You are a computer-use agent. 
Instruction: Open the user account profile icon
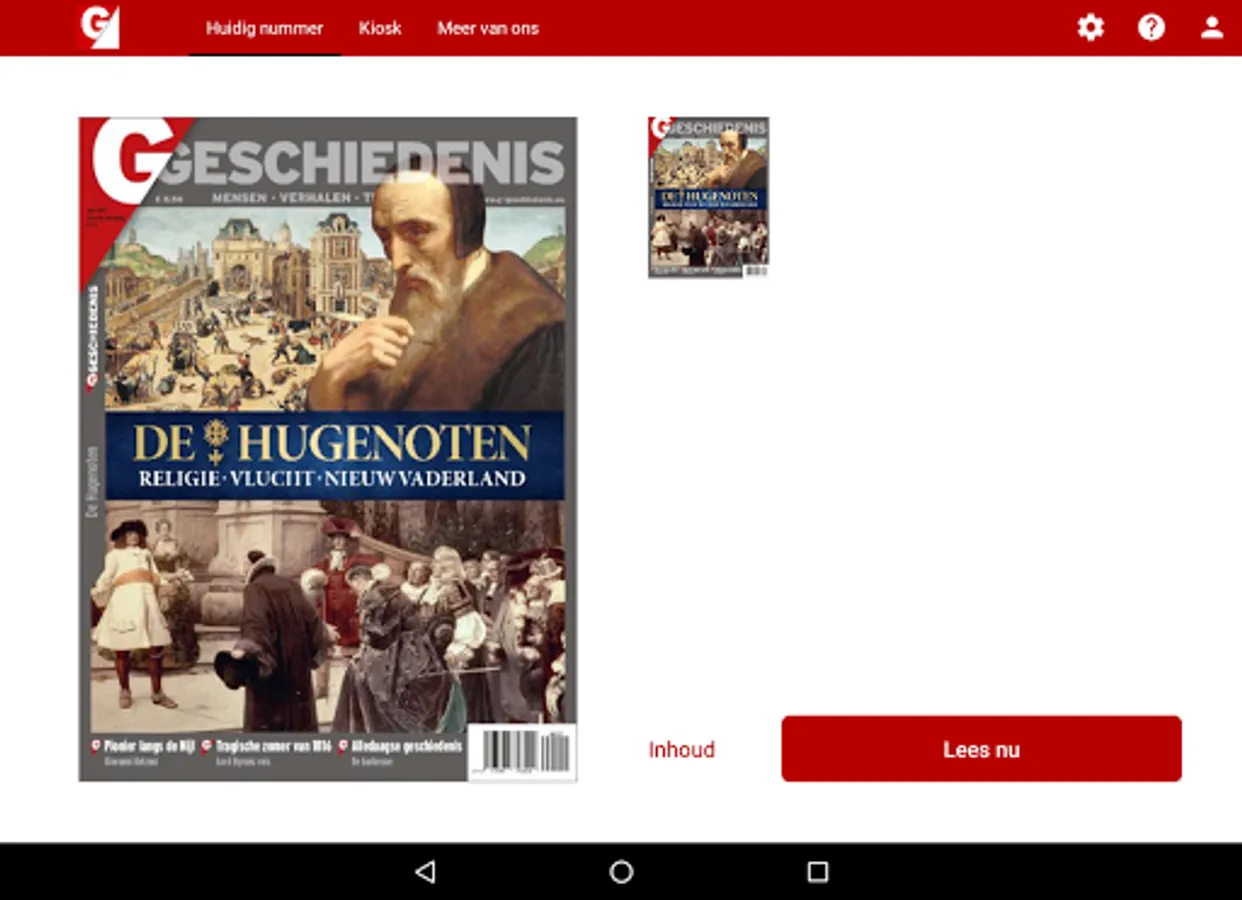pyautogui.click(x=1212, y=27)
